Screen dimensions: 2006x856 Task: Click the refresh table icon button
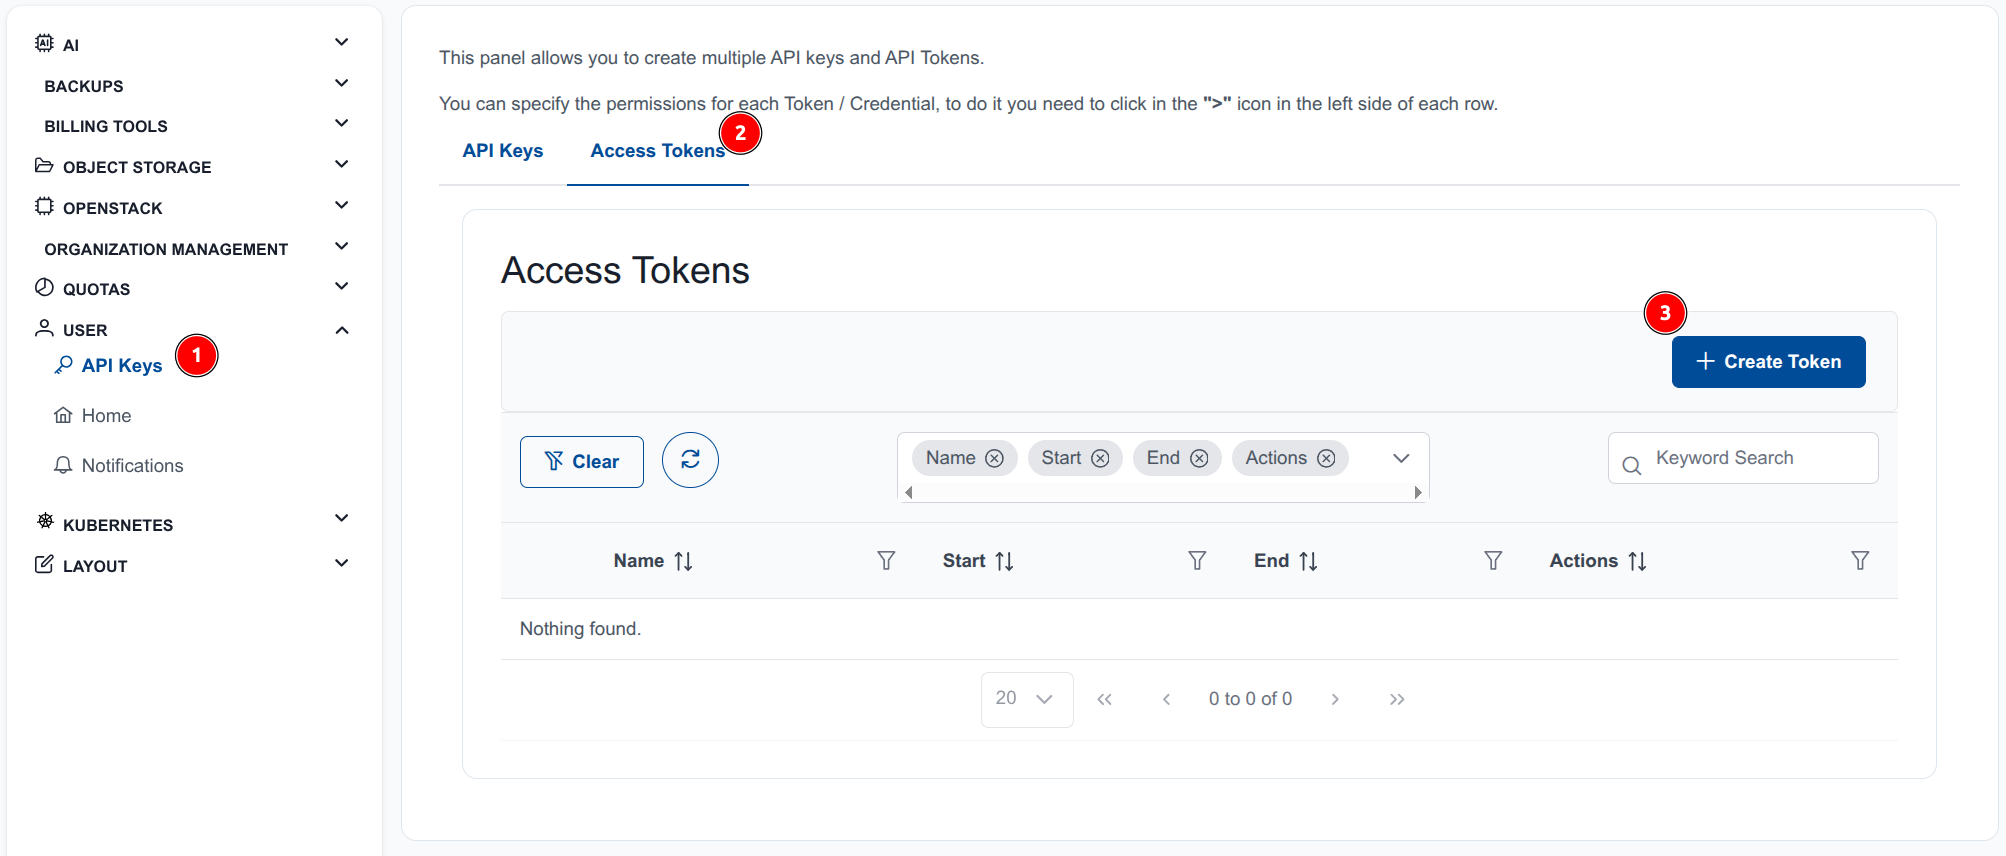690,460
